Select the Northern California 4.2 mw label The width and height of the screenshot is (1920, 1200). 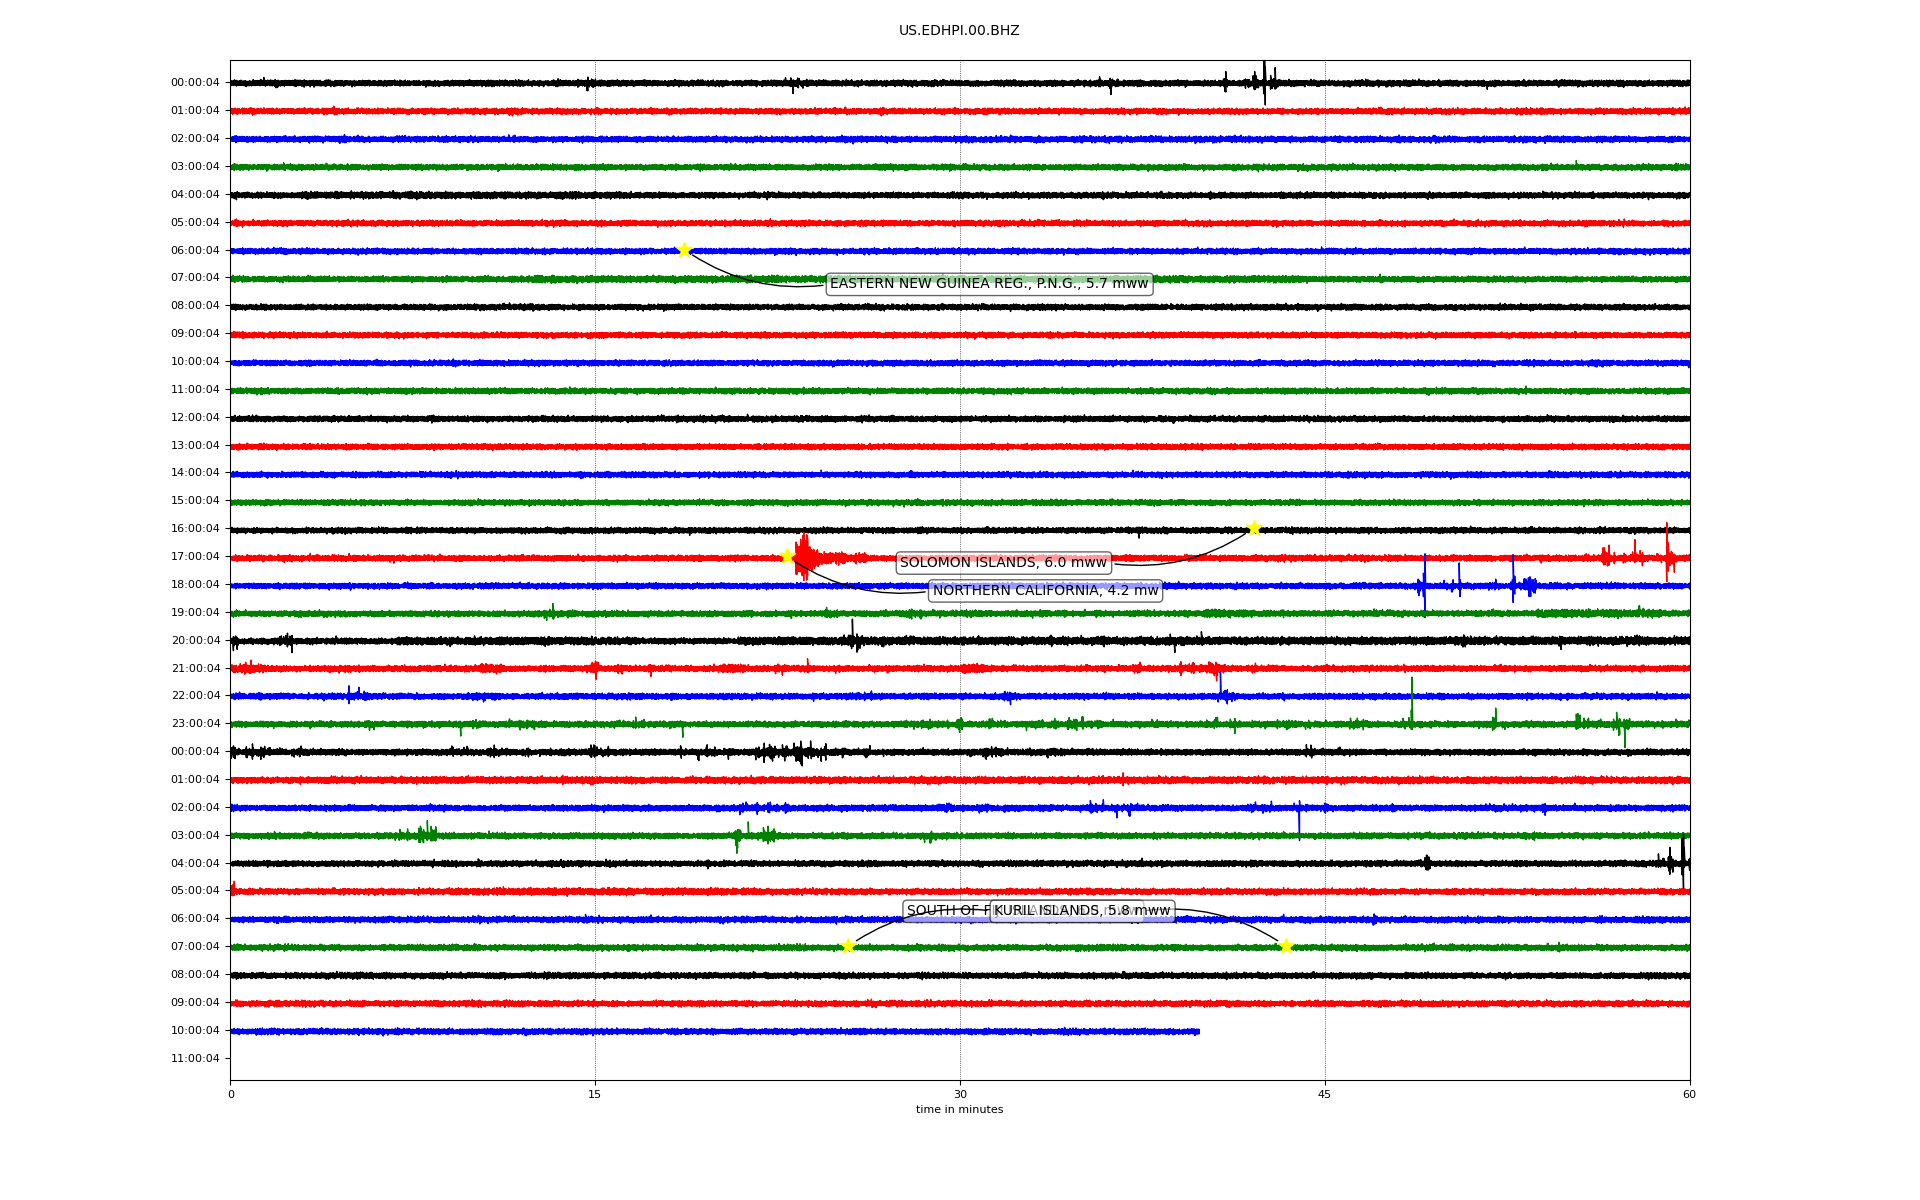[x=1045, y=591]
